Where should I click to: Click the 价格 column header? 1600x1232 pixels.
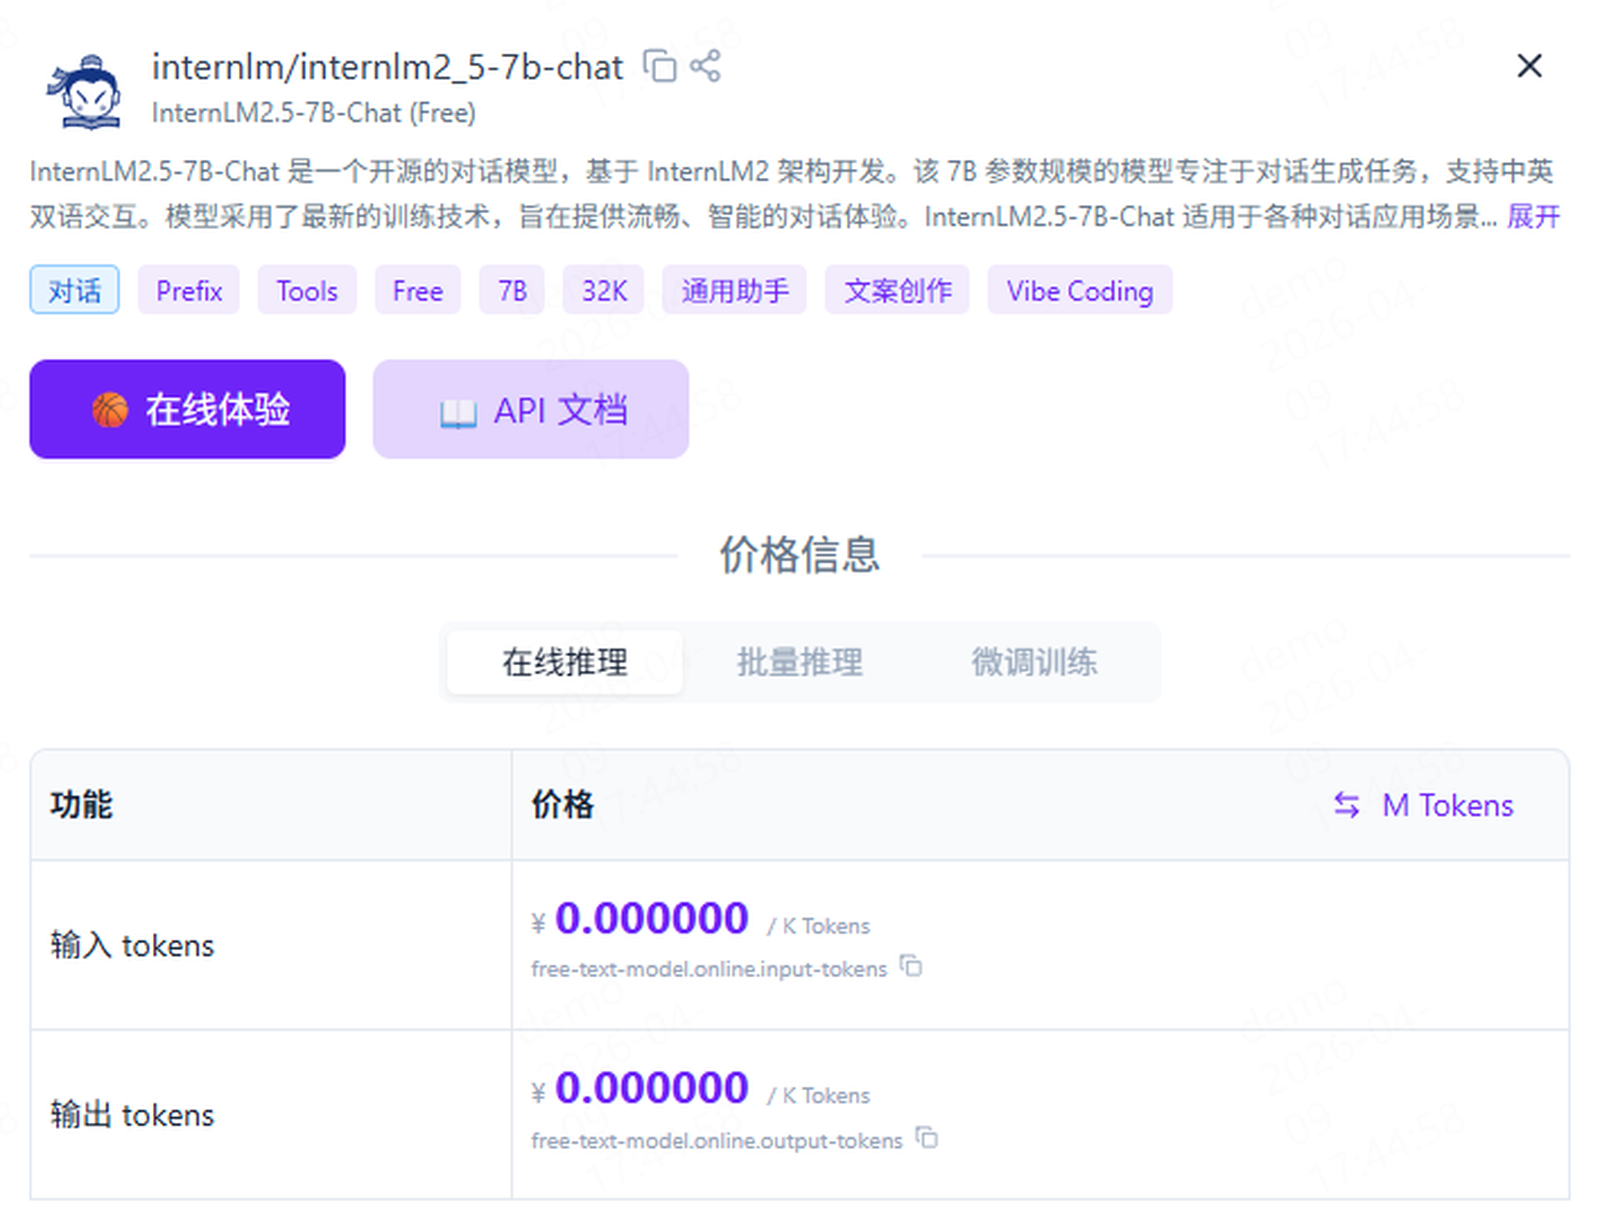(563, 805)
